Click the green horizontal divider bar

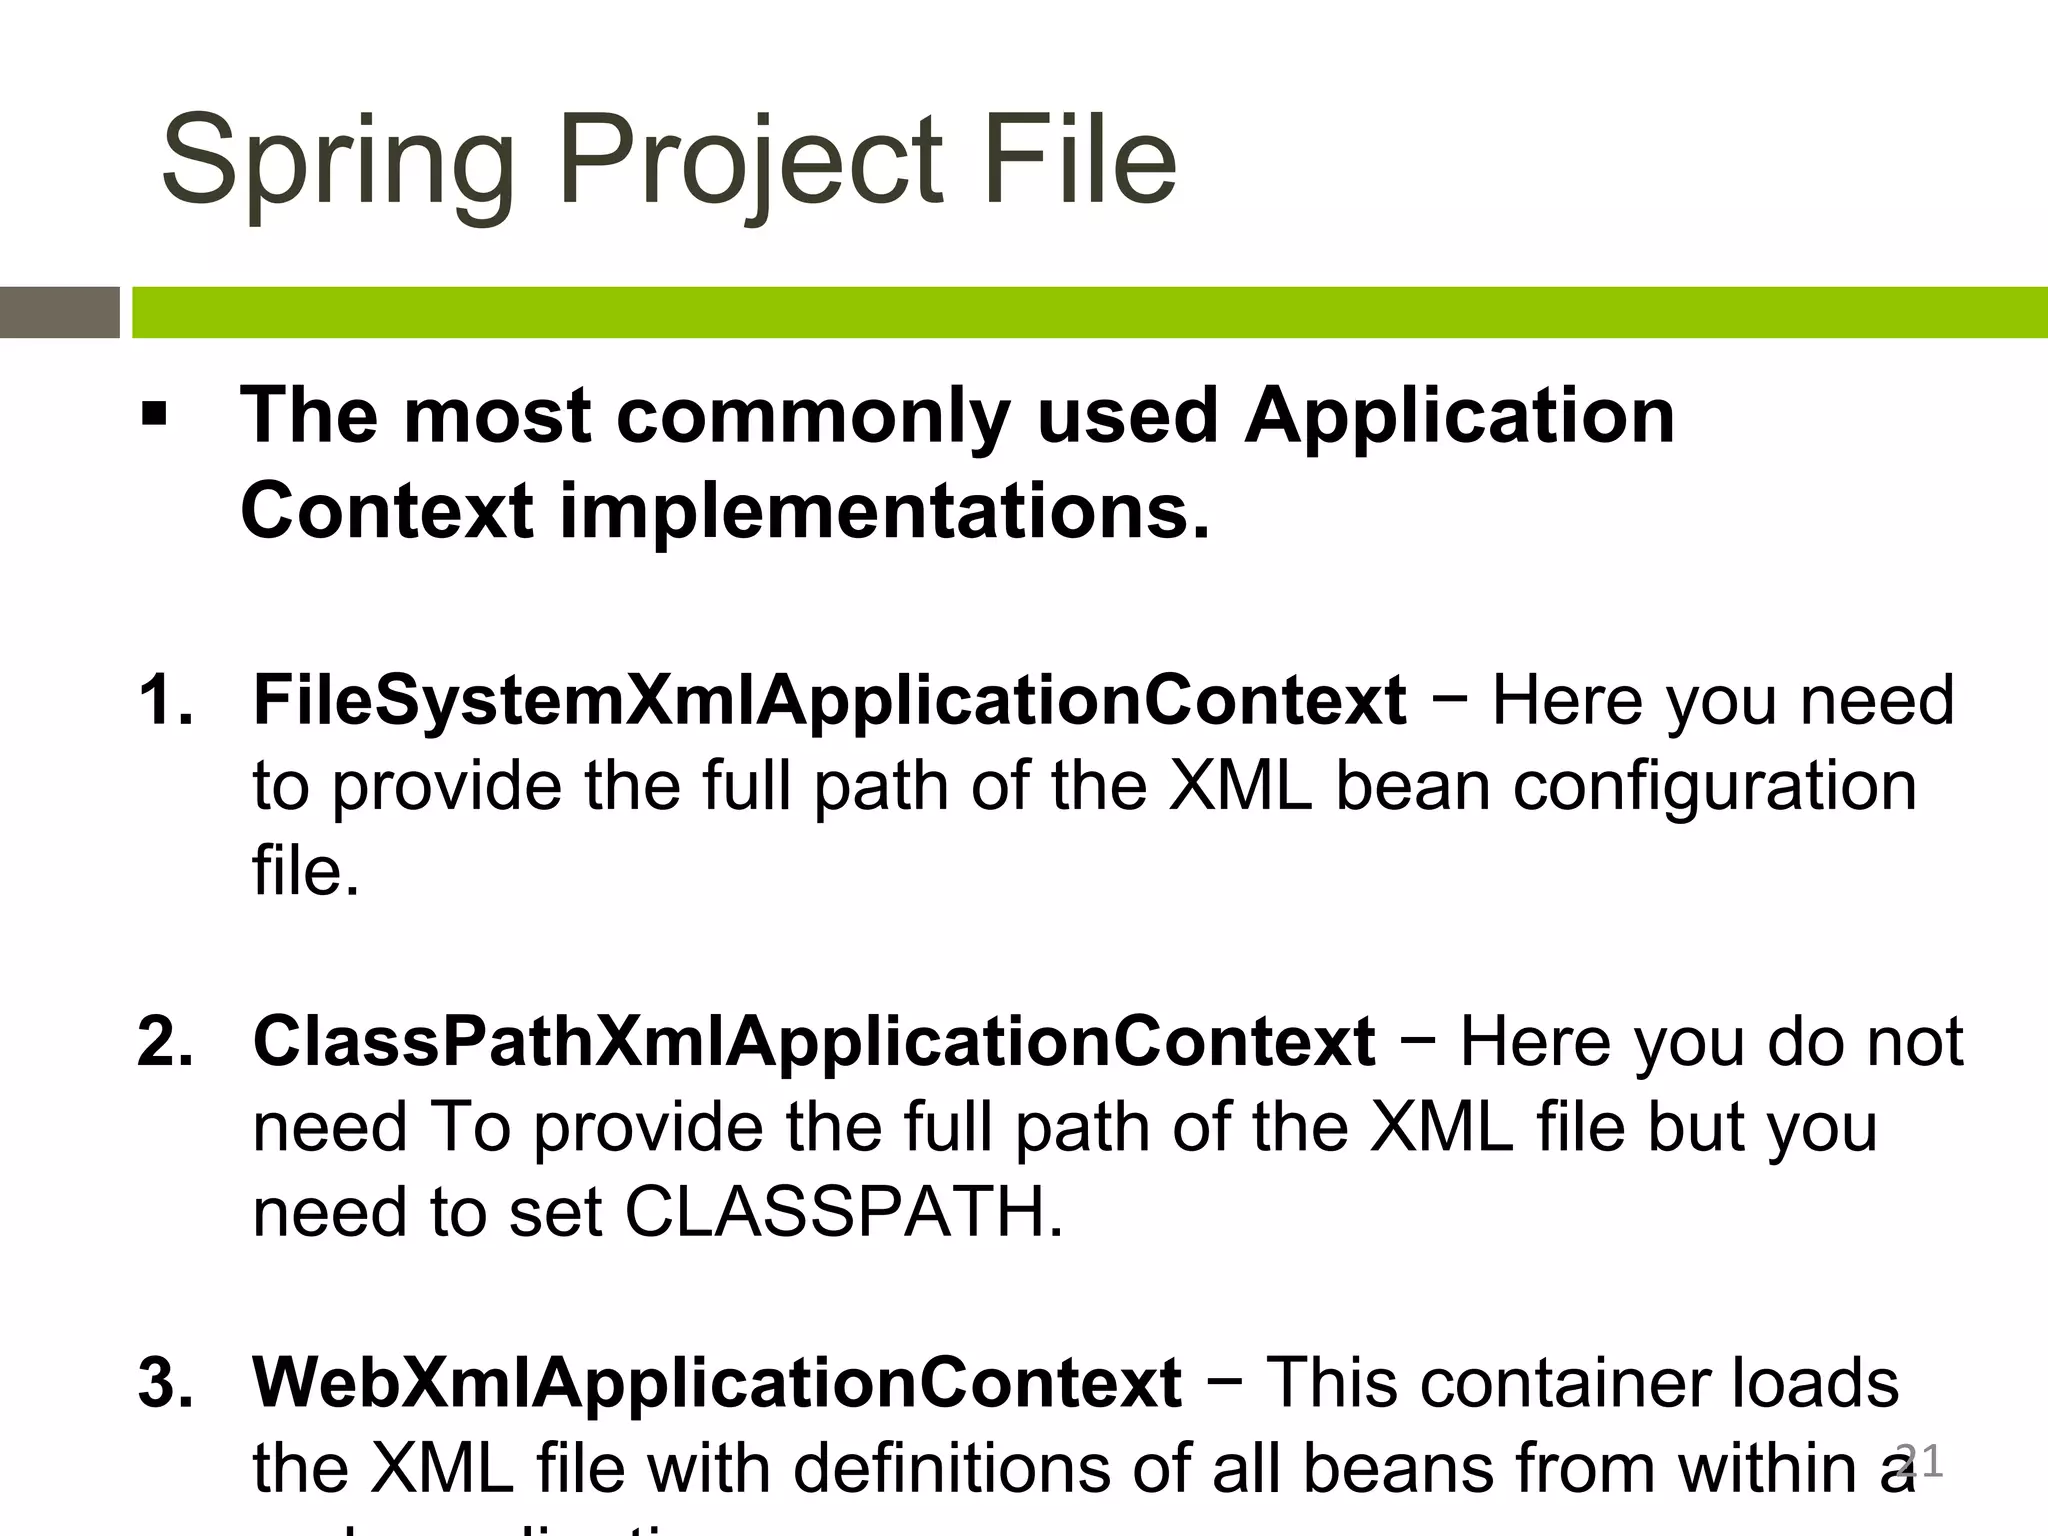point(1090,312)
